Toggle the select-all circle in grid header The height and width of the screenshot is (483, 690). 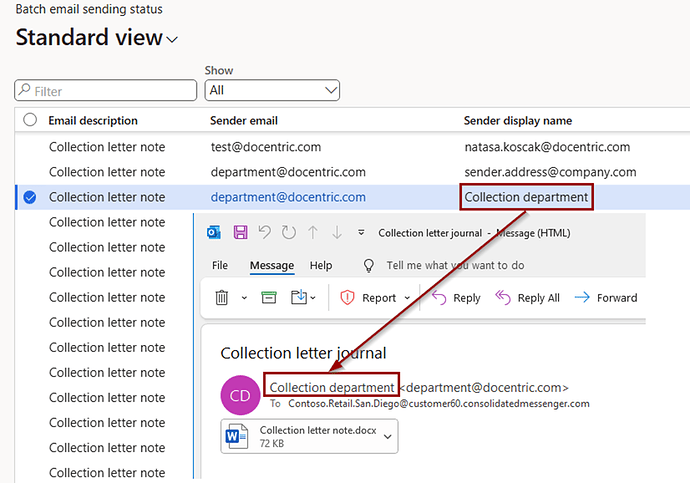[30, 120]
